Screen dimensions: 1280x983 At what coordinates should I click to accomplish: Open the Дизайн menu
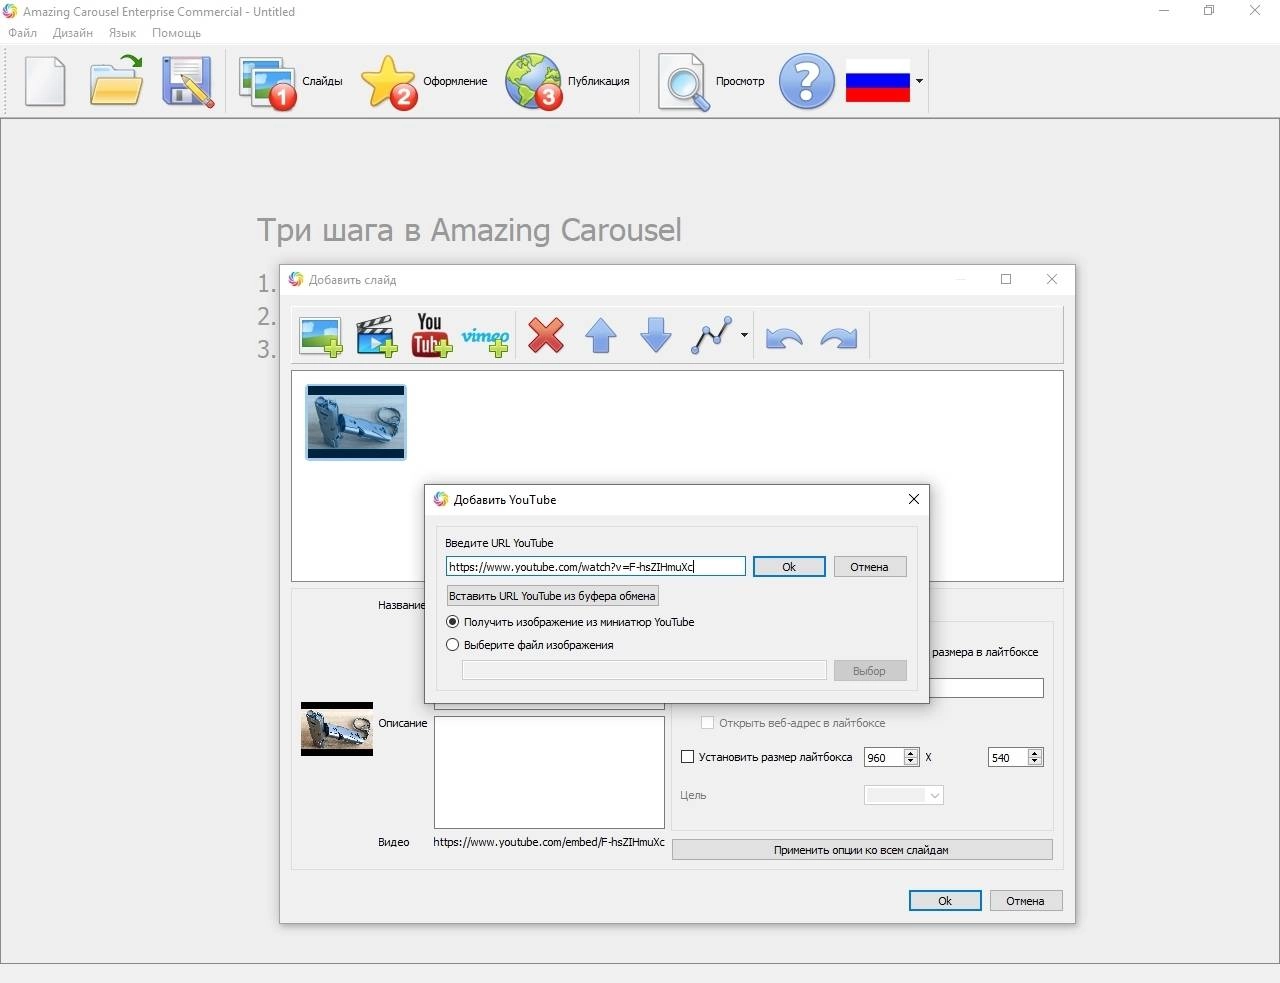tap(73, 33)
